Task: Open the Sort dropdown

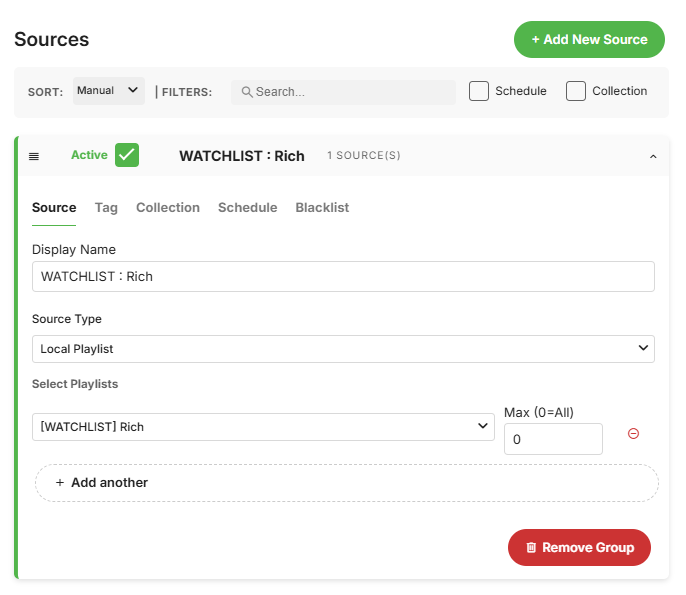Action: pyautogui.click(x=109, y=91)
